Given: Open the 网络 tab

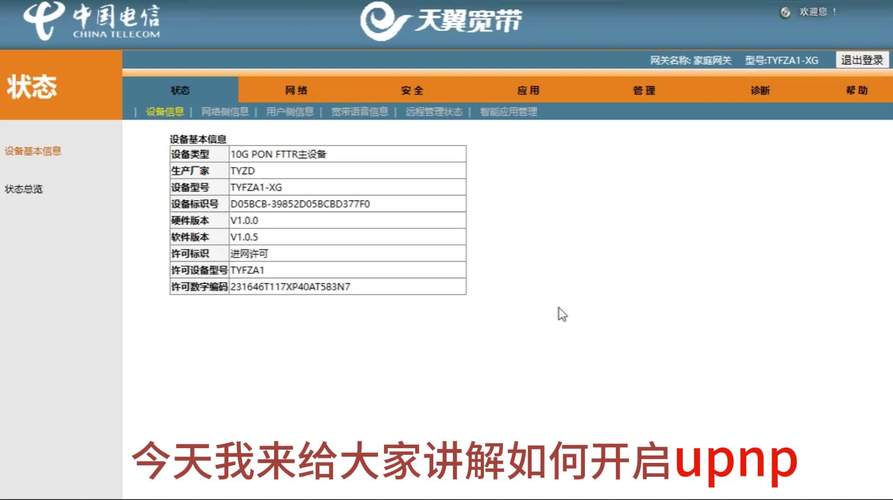Looking at the screenshot, I should pos(296,90).
